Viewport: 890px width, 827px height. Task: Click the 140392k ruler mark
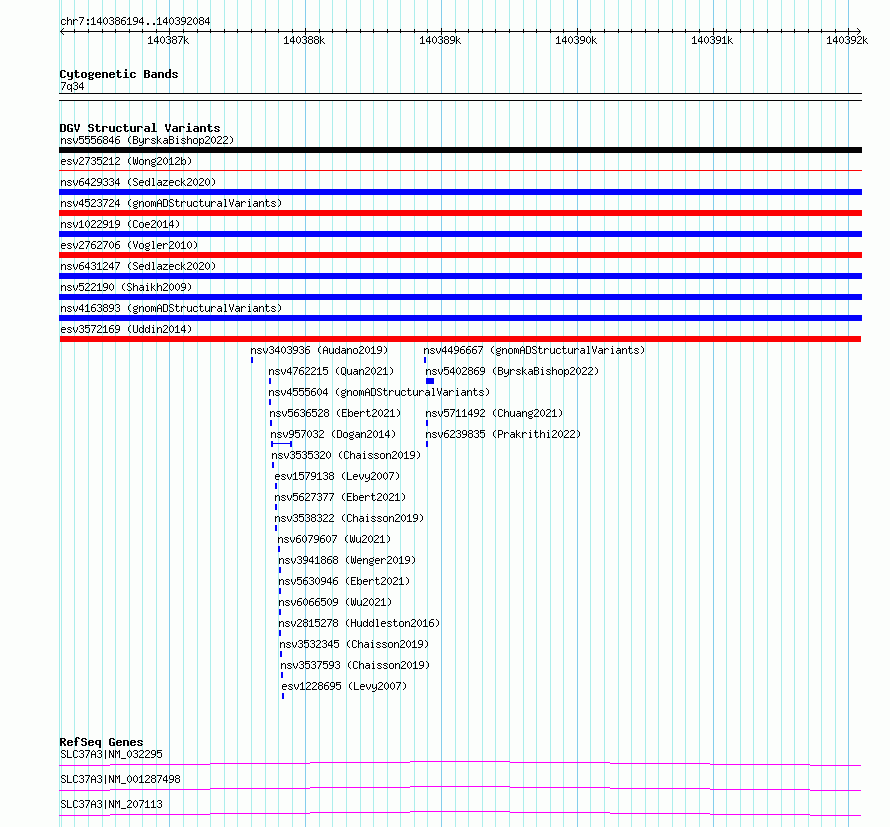(x=847, y=40)
